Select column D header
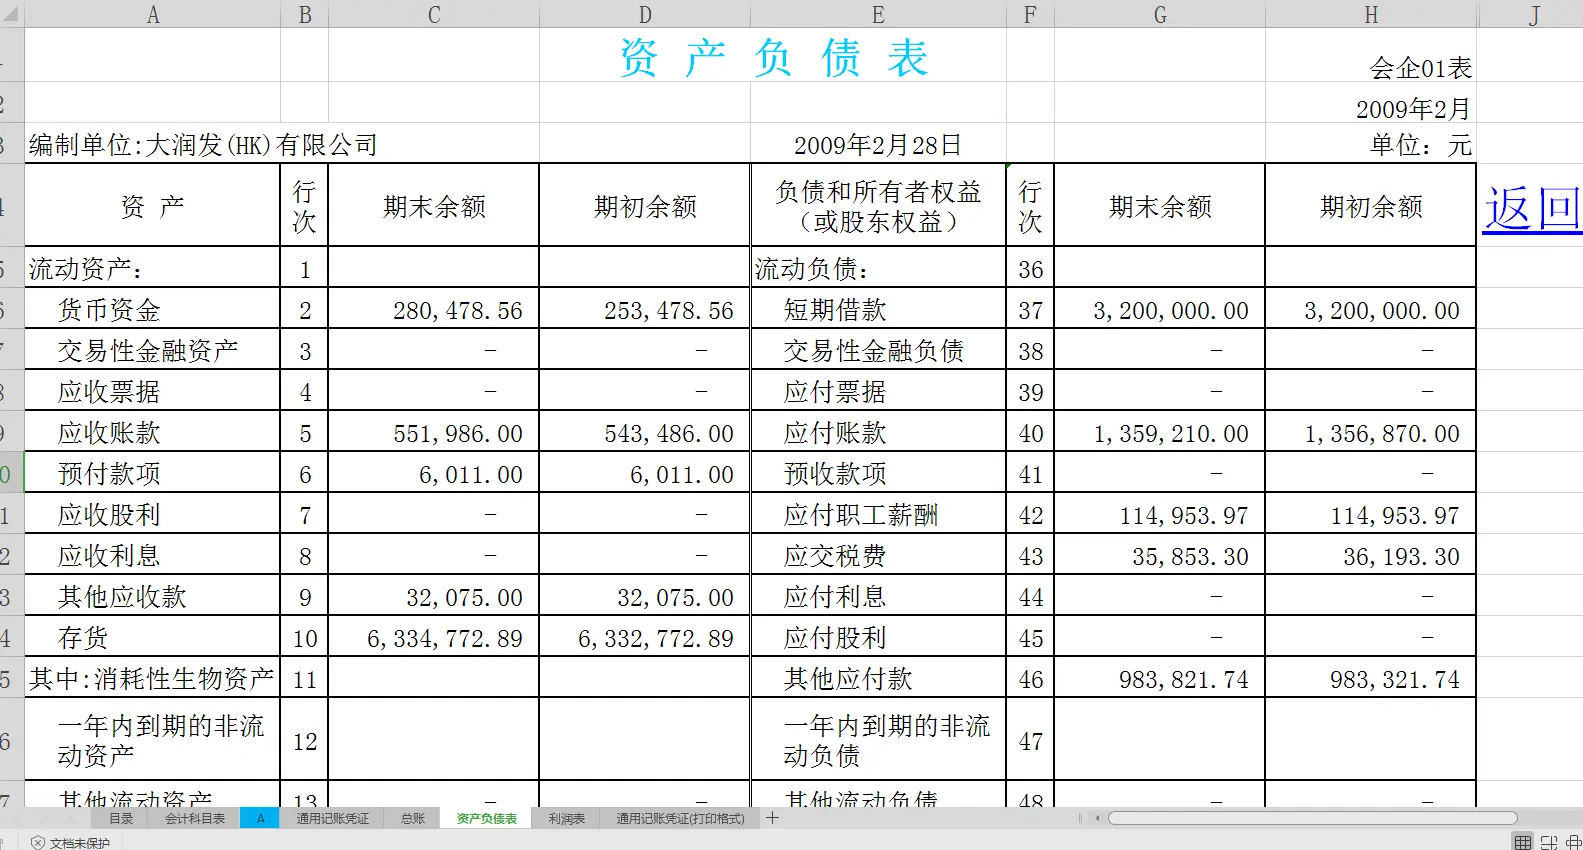The width and height of the screenshot is (1583, 850). [645, 14]
